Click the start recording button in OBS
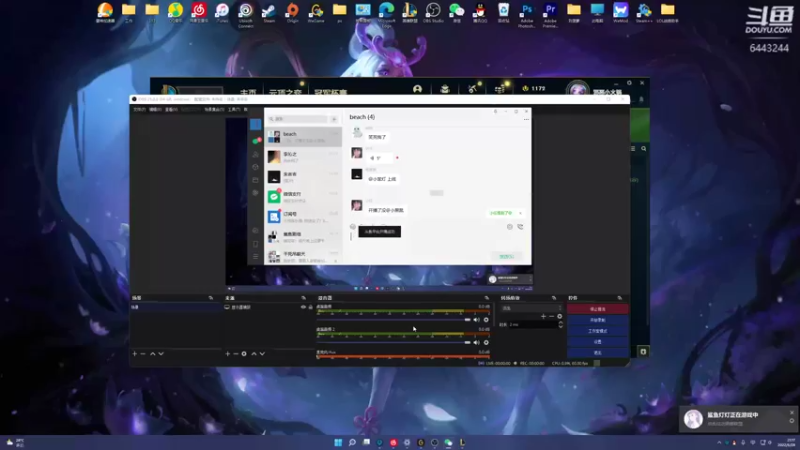 597,320
